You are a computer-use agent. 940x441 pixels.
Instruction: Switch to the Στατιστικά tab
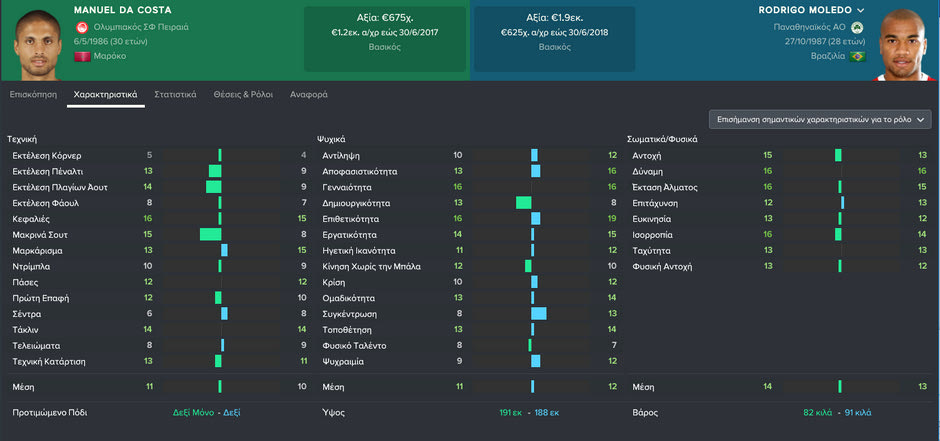point(175,94)
